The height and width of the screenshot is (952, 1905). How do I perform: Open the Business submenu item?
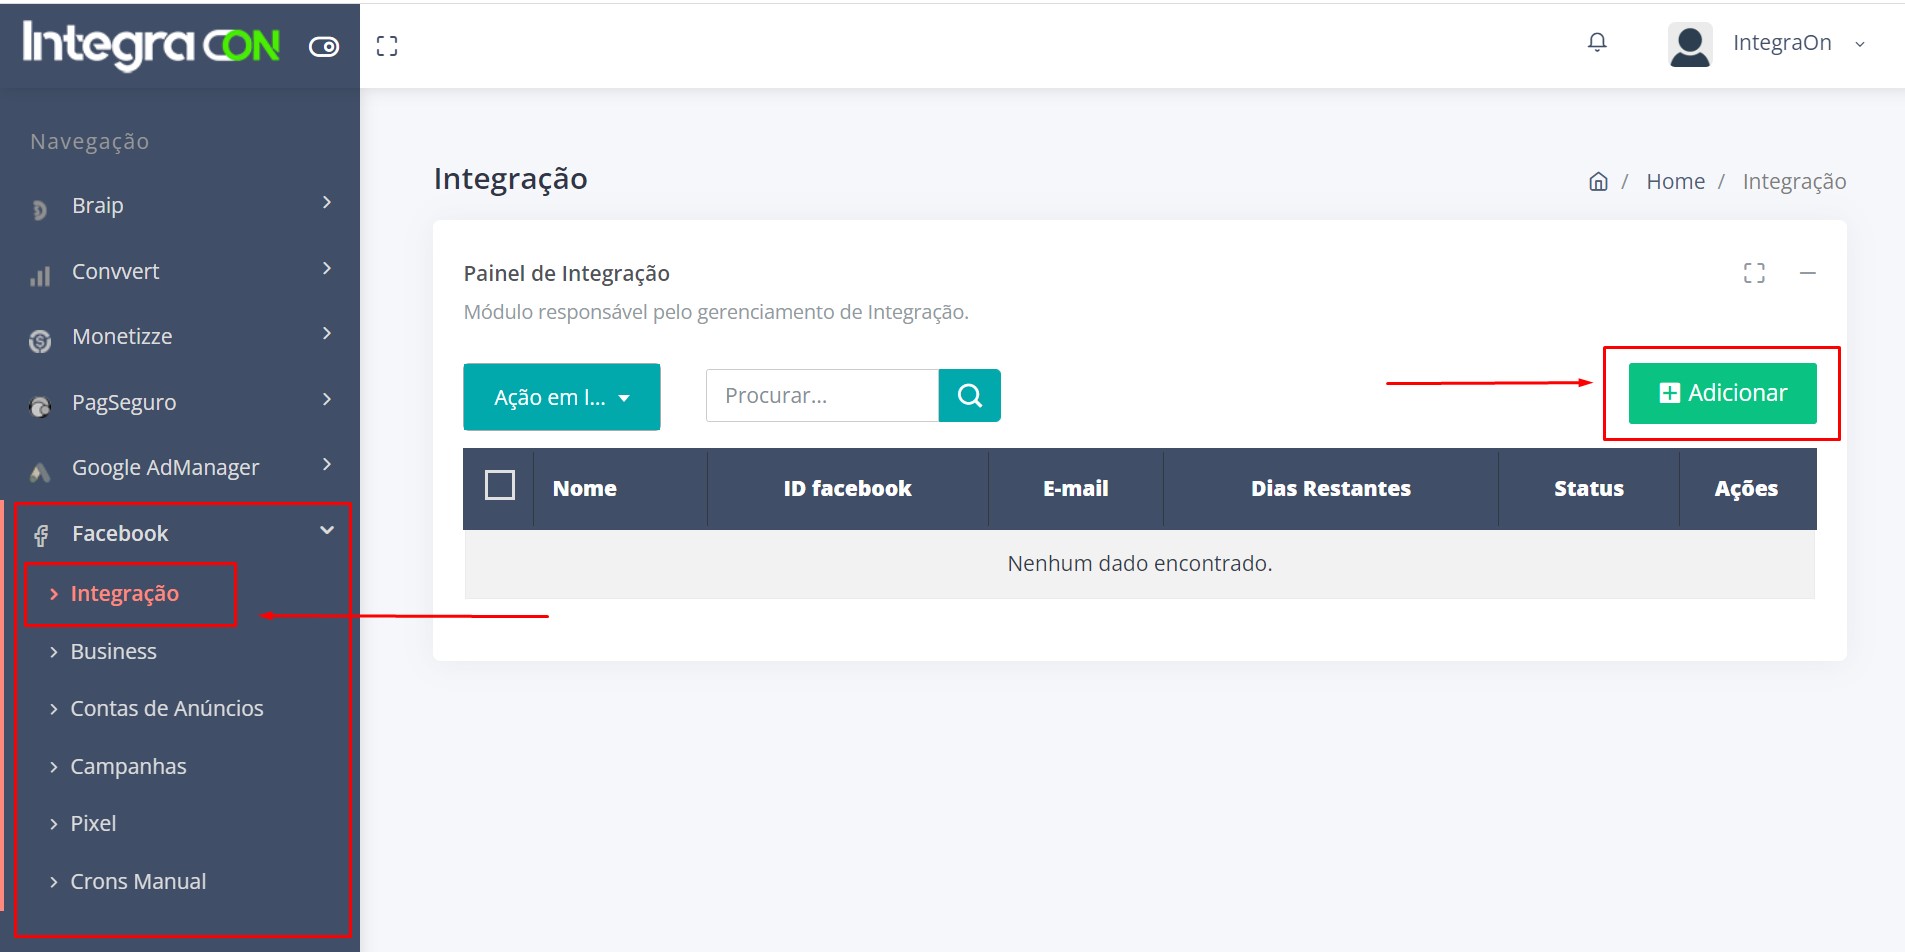click(x=113, y=652)
